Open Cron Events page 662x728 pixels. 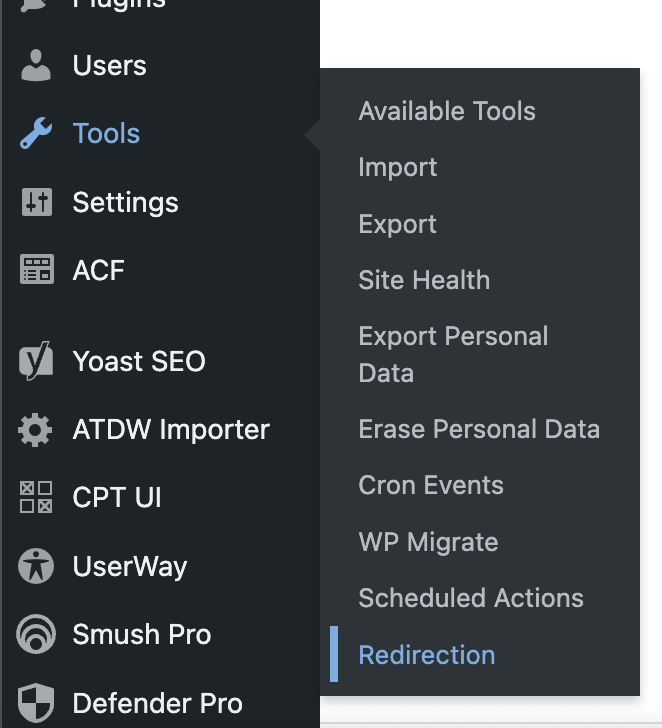[431, 486]
